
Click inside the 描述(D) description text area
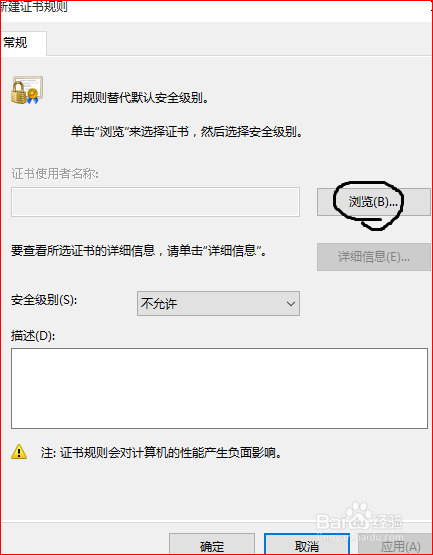220,388
